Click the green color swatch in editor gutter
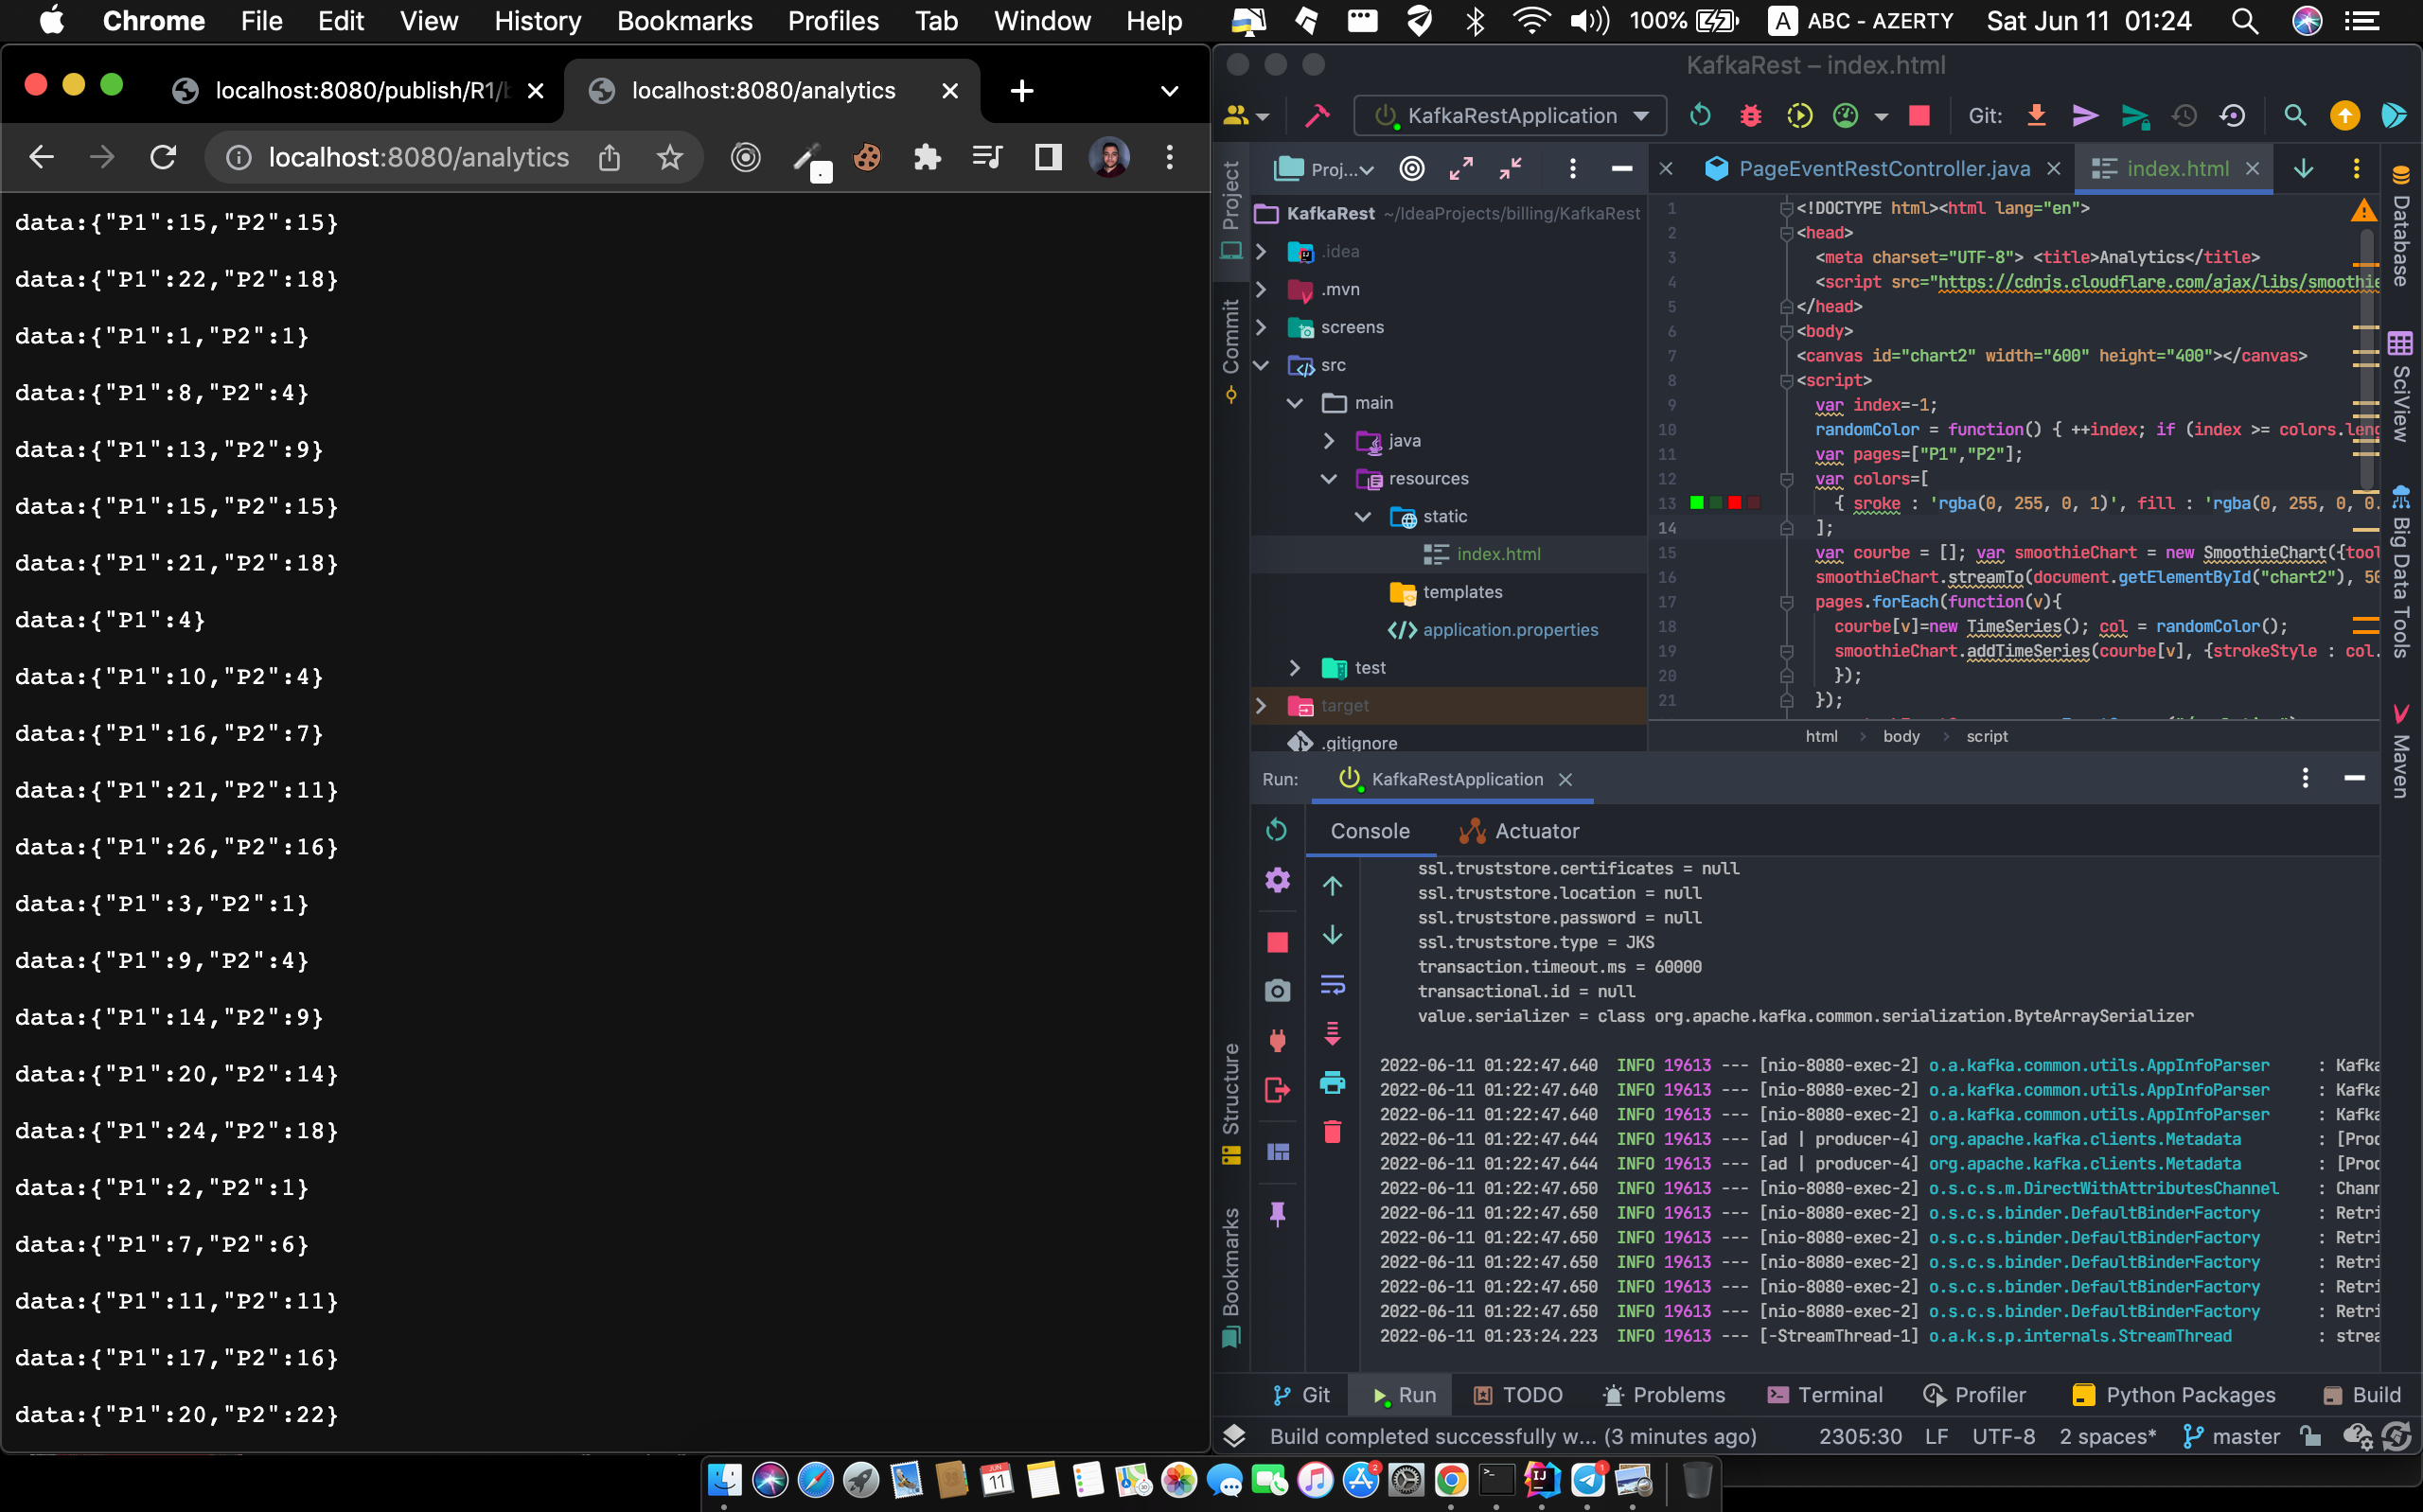The height and width of the screenshot is (1512, 2423). tap(1697, 503)
